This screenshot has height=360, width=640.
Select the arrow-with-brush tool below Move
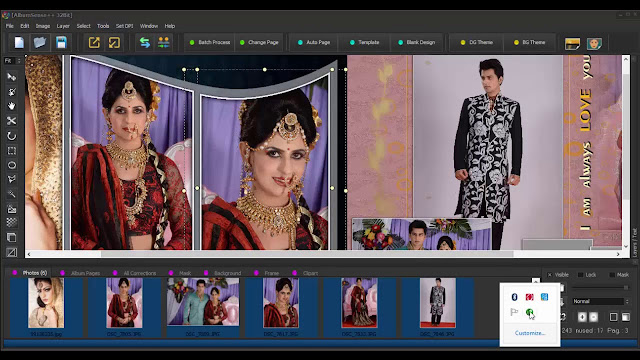click(x=11, y=91)
